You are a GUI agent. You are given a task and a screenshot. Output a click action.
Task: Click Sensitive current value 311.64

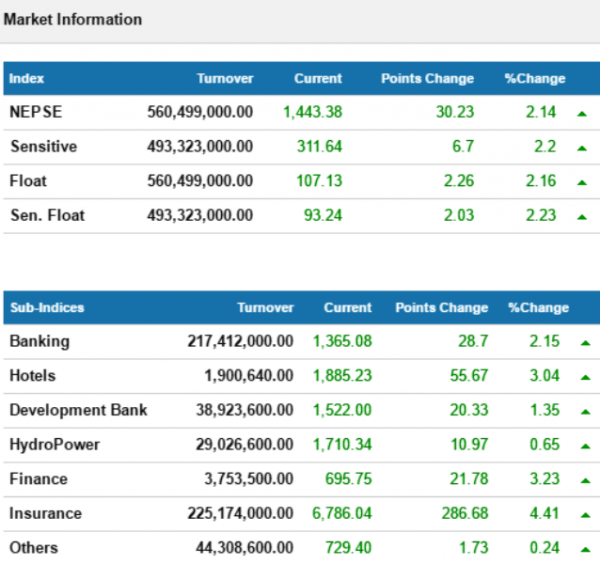point(320,146)
